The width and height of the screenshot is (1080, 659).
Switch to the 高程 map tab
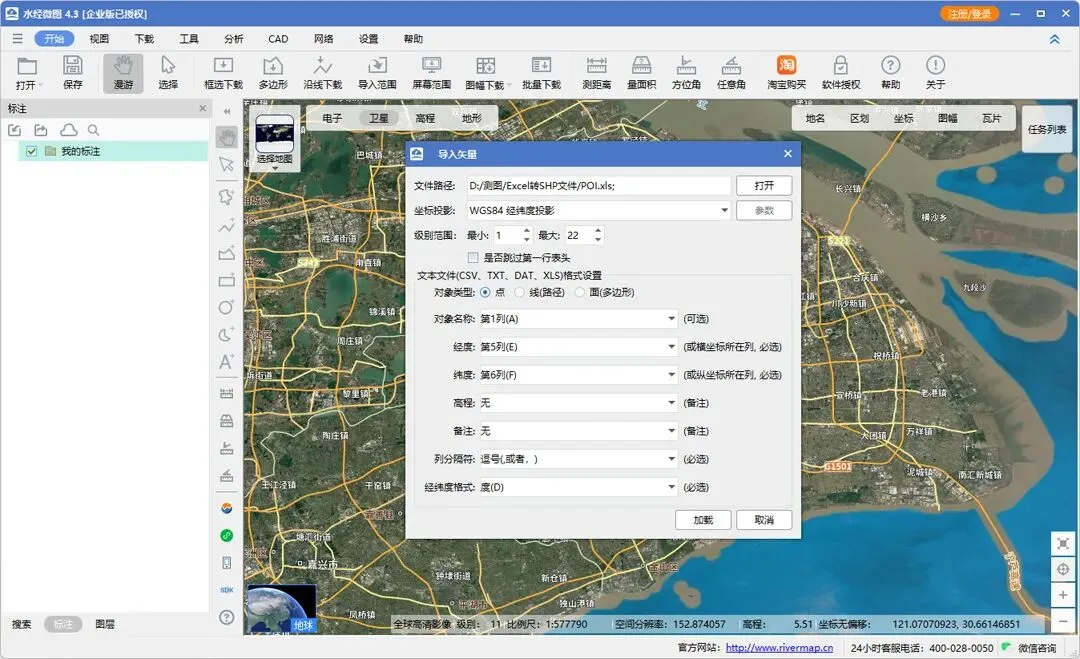425,118
